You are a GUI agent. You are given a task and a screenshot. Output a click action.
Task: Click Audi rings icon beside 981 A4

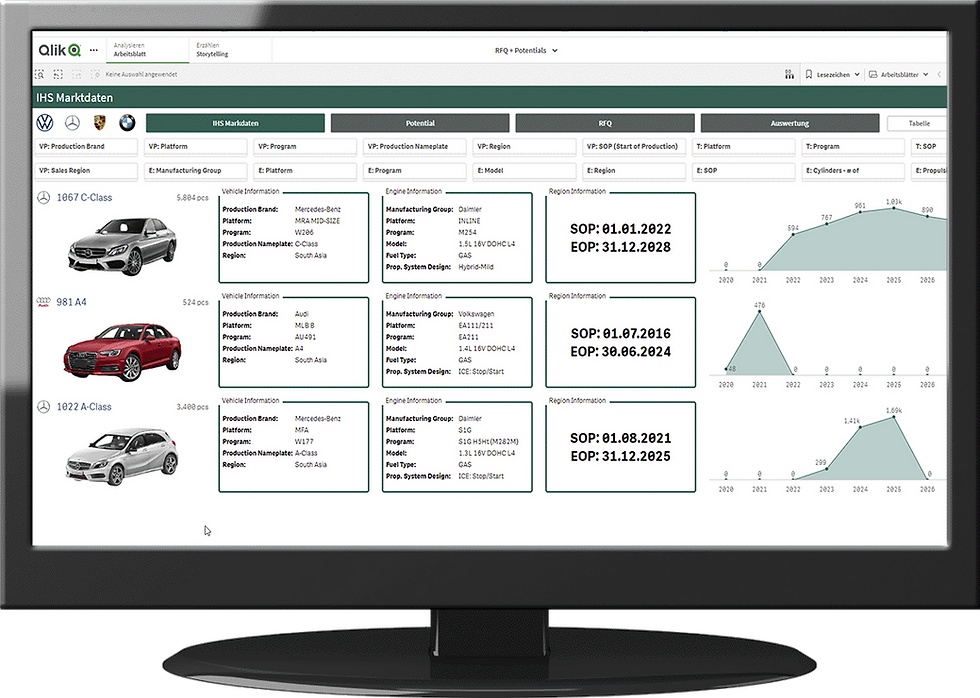(x=44, y=302)
